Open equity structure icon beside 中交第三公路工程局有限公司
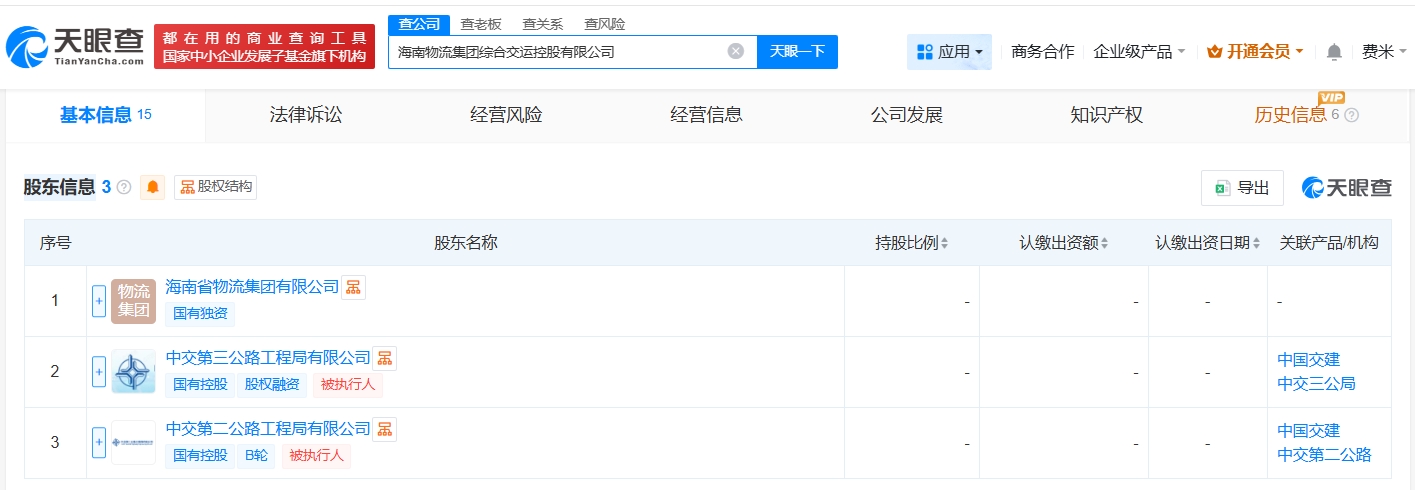Image resolution: width=1415 pixels, height=490 pixels. pos(385,358)
